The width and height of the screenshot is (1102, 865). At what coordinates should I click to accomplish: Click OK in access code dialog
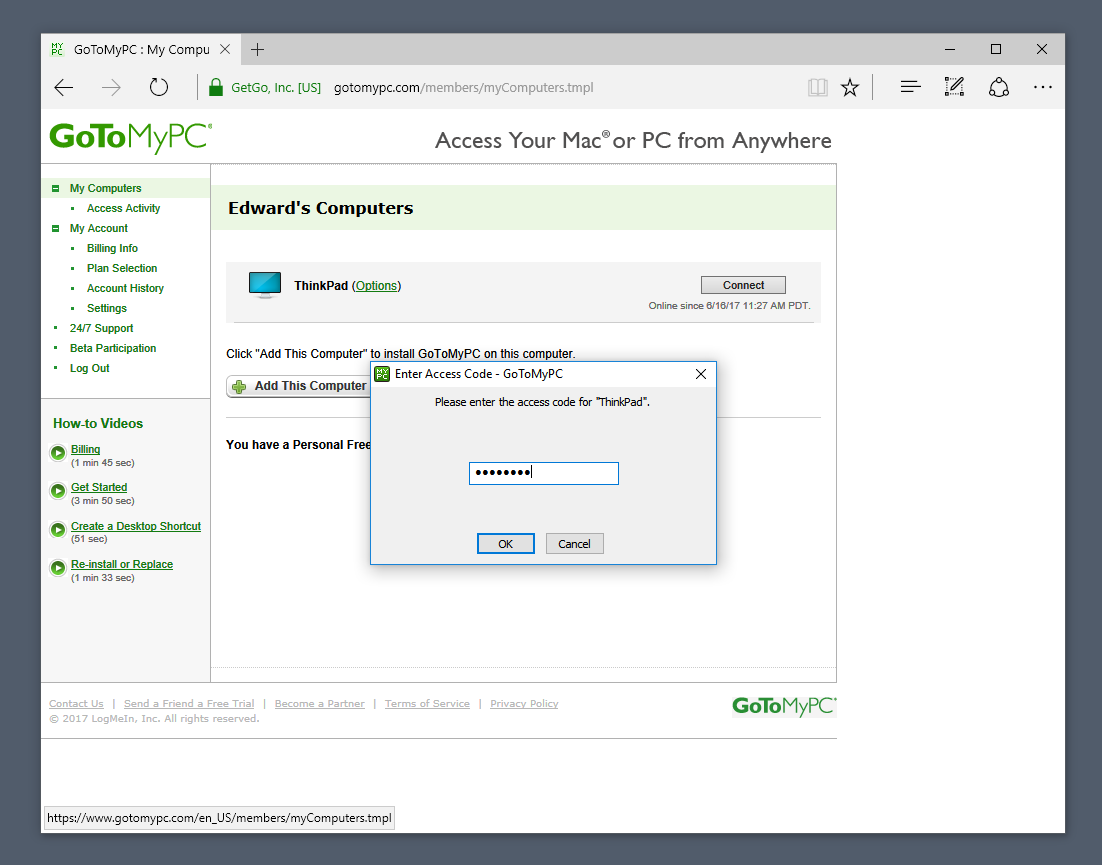pos(505,544)
